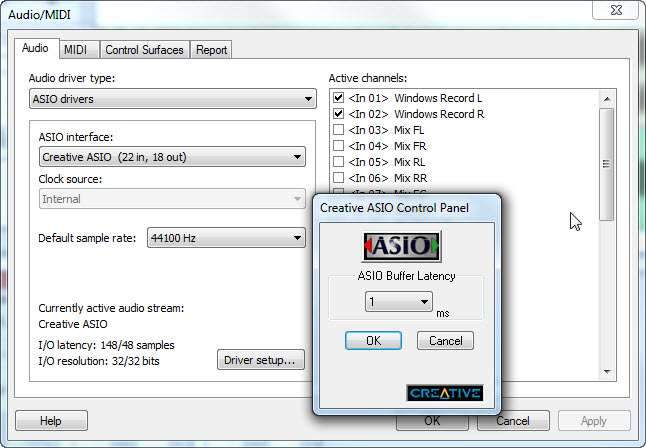Click Cancel in Audio/MIDI dialog

513,421
